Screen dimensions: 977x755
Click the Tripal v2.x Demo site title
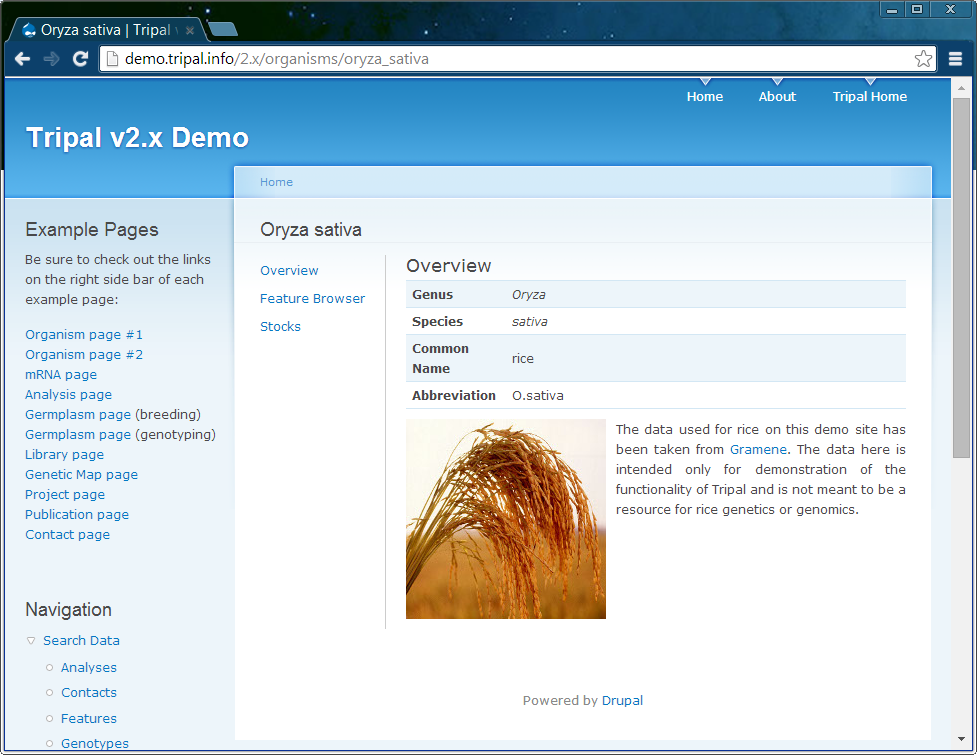137,138
